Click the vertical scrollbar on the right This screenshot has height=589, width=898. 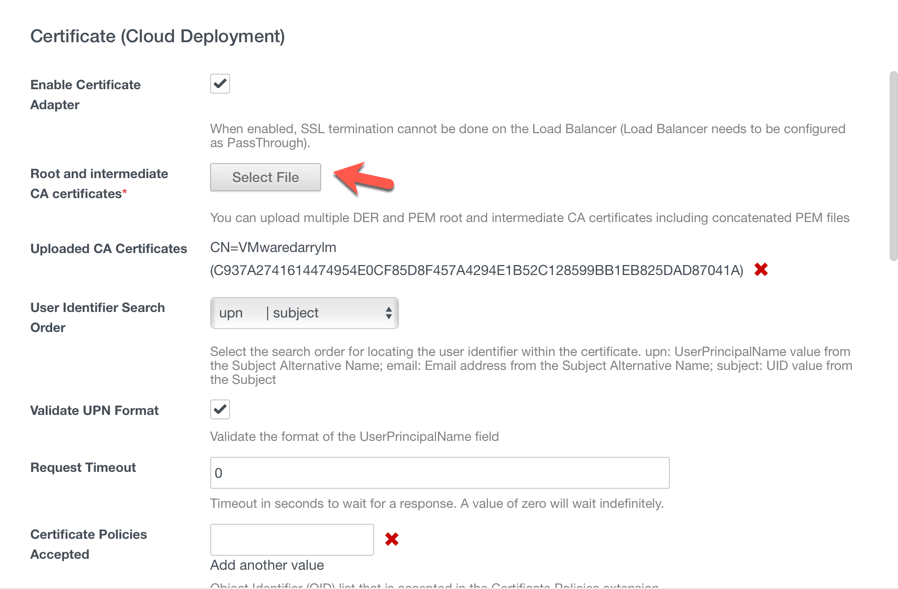coord(892,165)
